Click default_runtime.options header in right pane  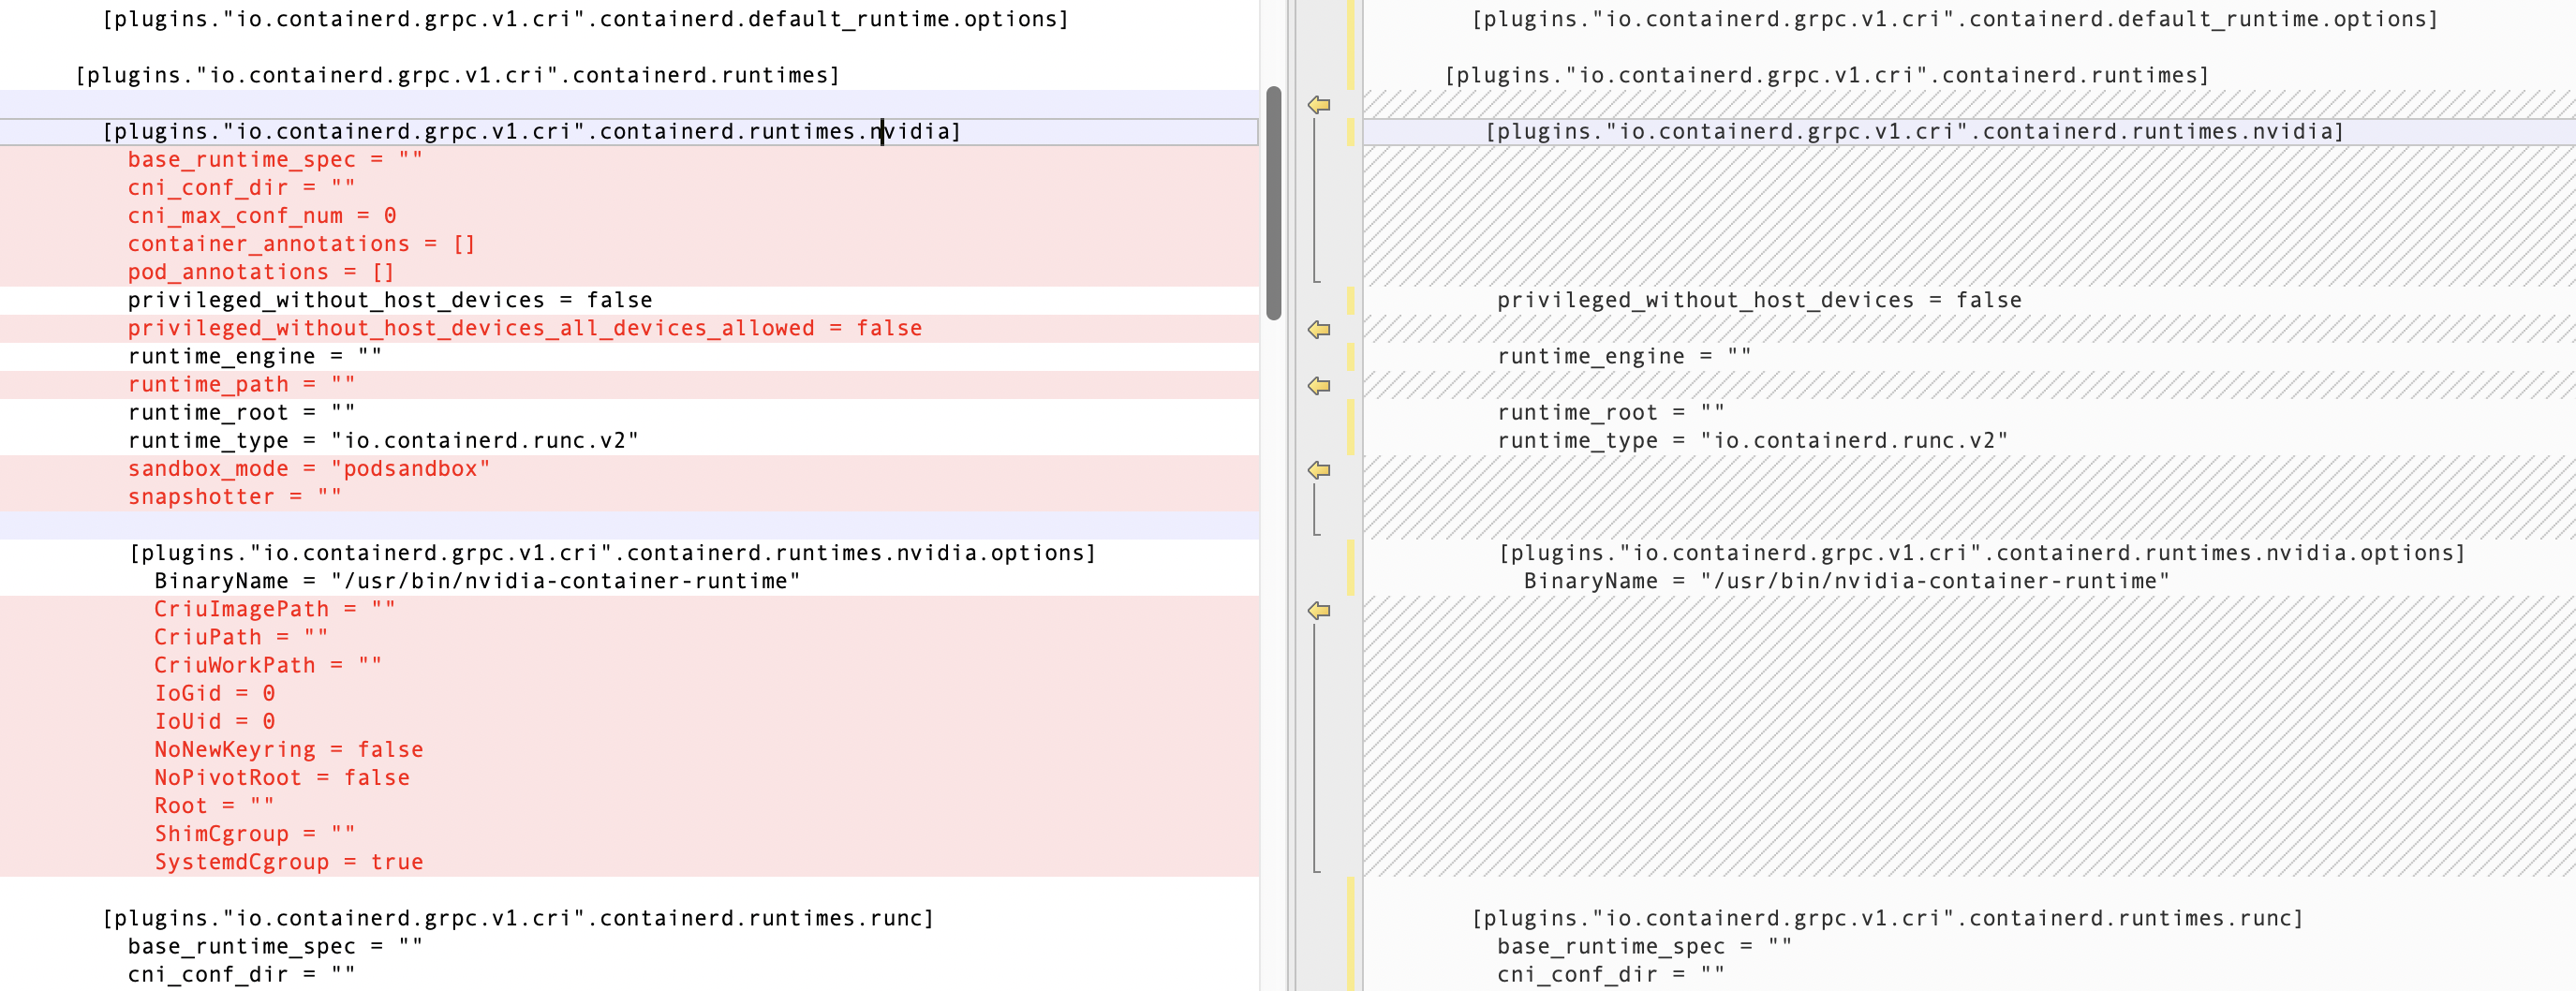[x=1955, y=19]
